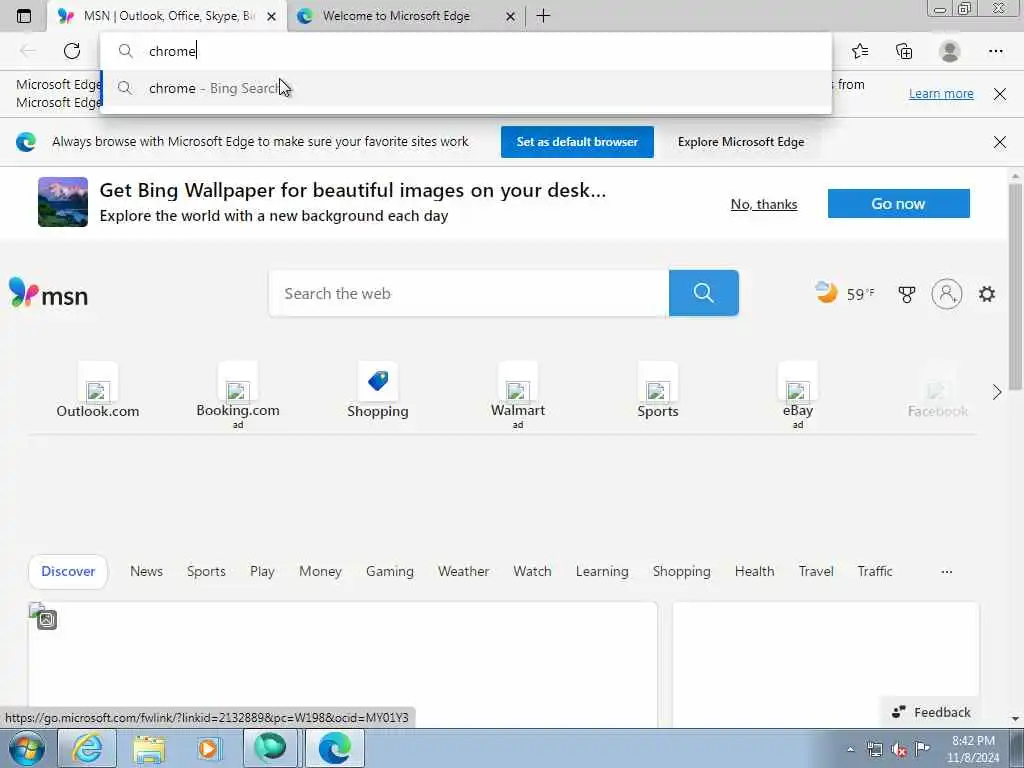Select the Learning feed tab
The height and width of the screenshot is (768, 1024).
tap(602, 571)
